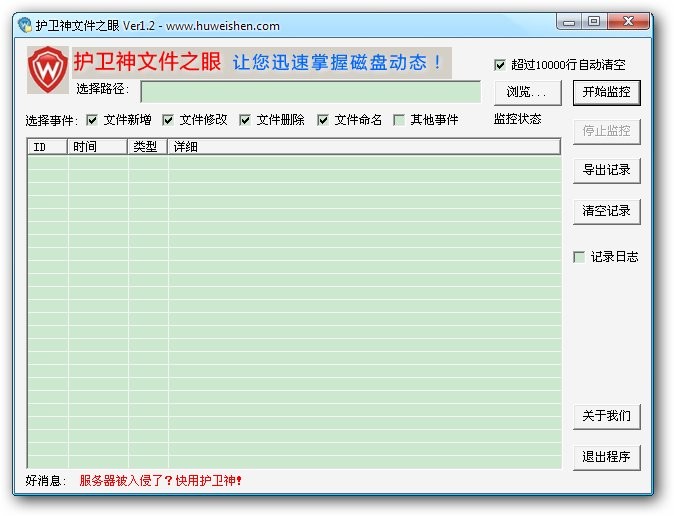This screenshot has height=516, width=674.
Task: Enable the 其他事件 checkbox
Action: click(399, 120)
